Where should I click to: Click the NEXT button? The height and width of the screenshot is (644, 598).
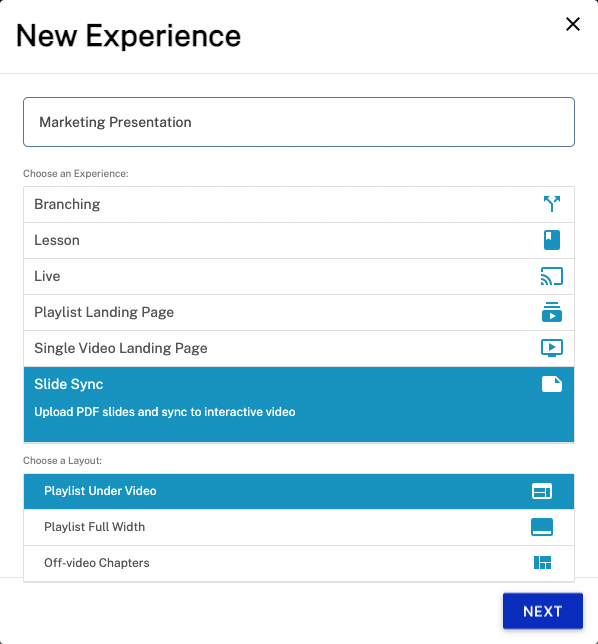click(x=543, y=611)
